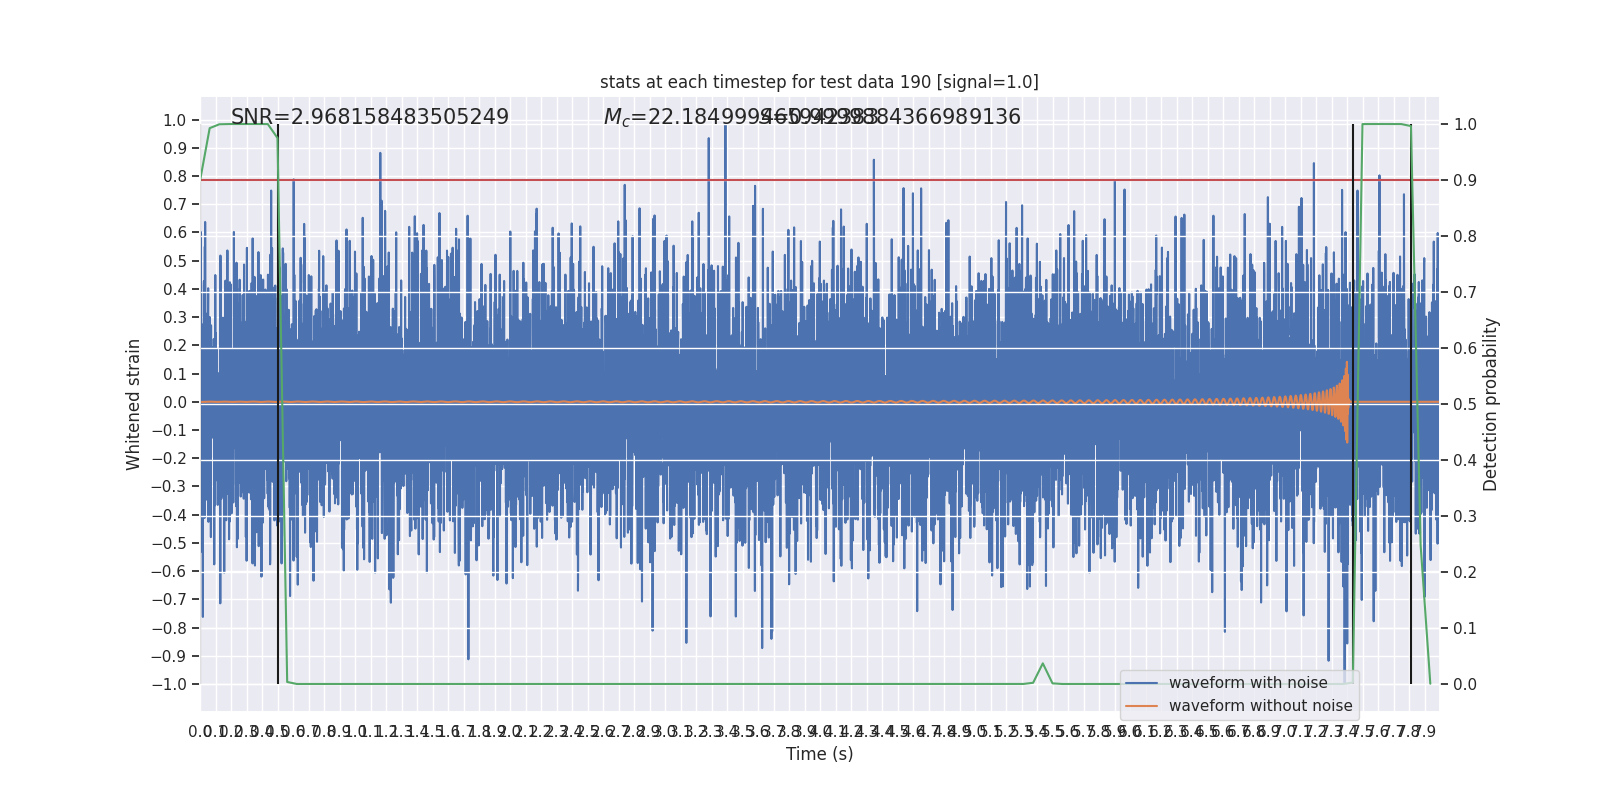Click Whitened strain tick label −1.0
This screenshot has width=1600, height=800.
[x=169, y=684]
